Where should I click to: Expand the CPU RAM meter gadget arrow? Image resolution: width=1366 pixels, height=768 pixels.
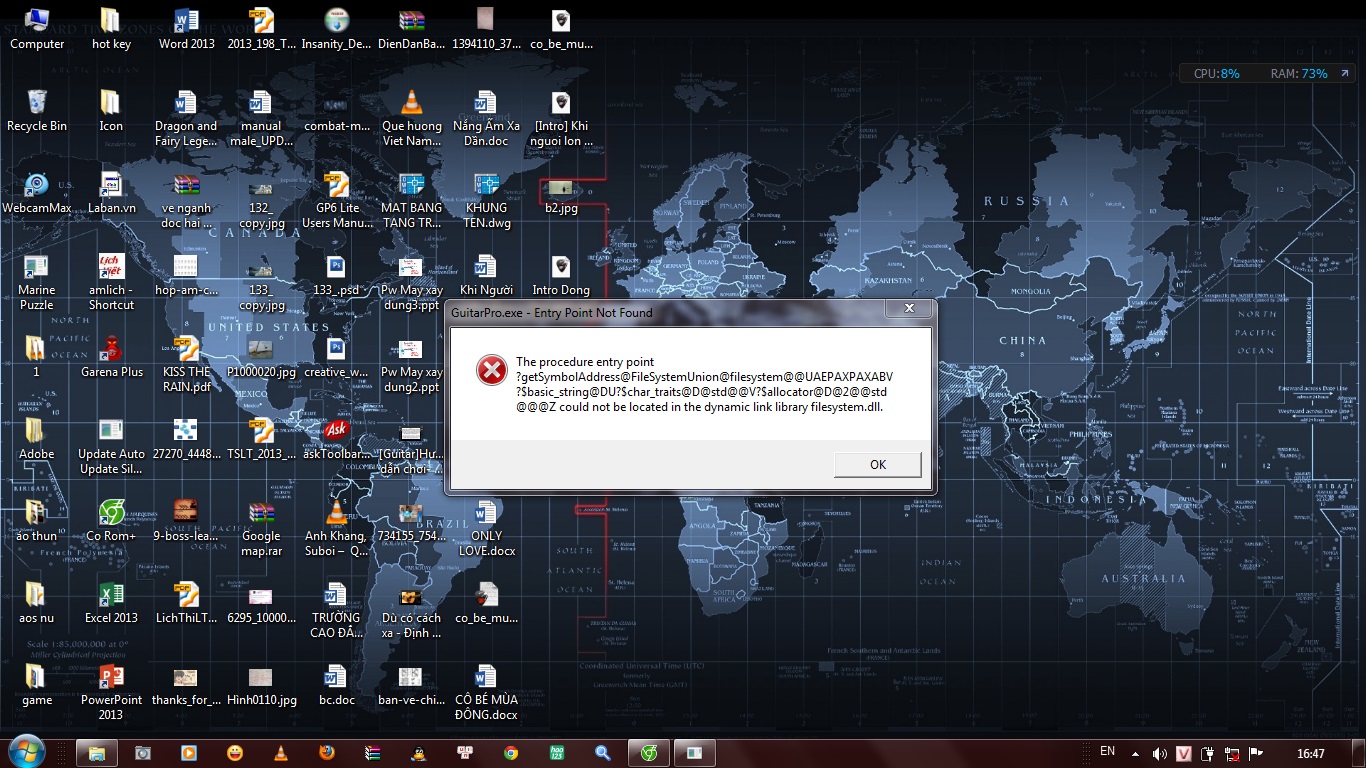1343,74
